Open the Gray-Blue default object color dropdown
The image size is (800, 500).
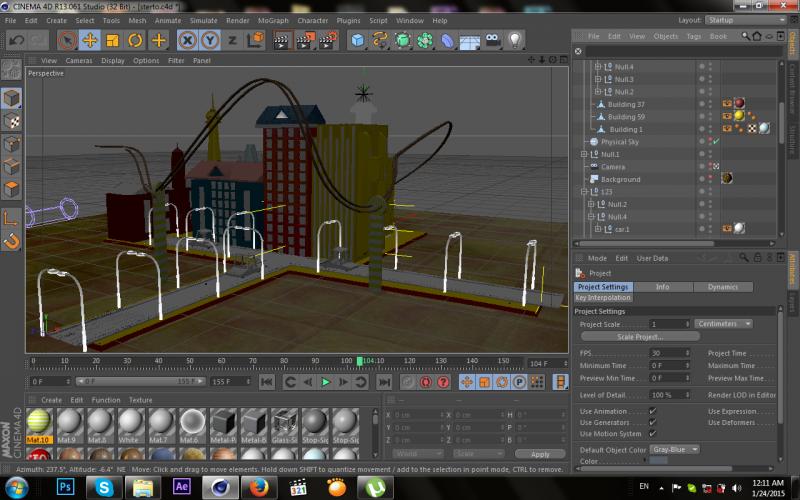tap(674, 449)
